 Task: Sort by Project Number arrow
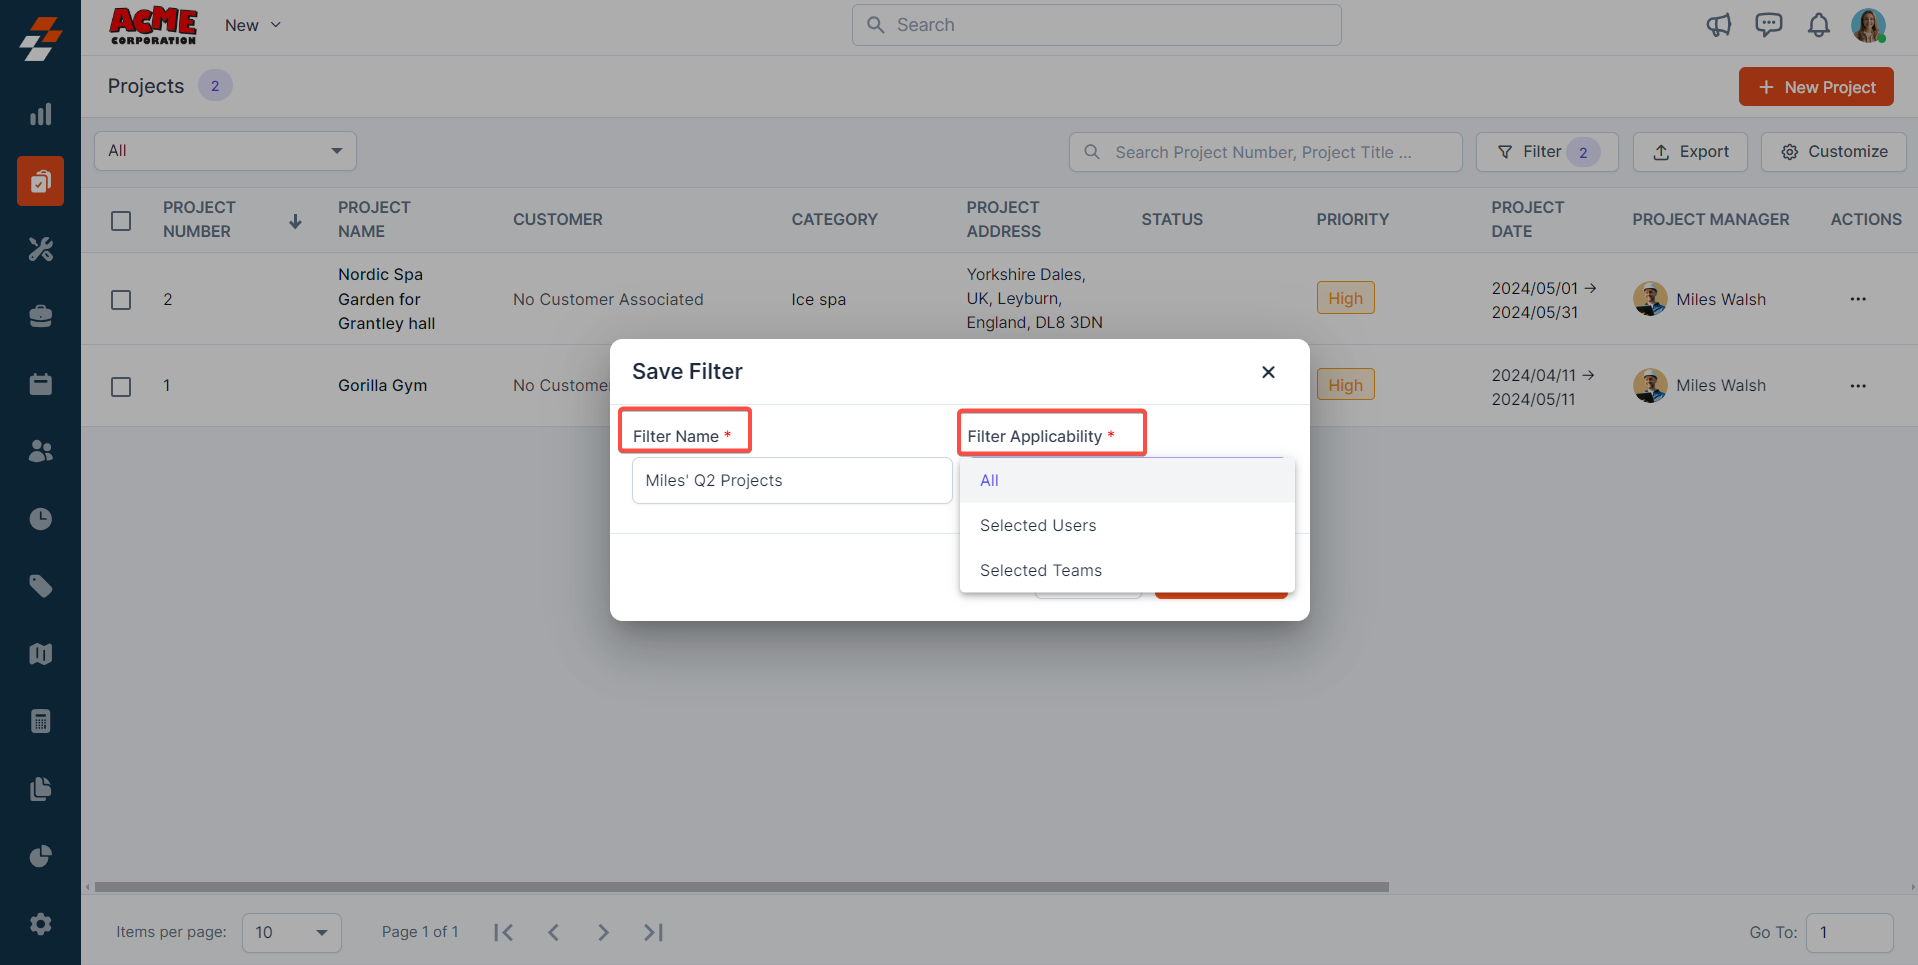(x=295, y=220)
